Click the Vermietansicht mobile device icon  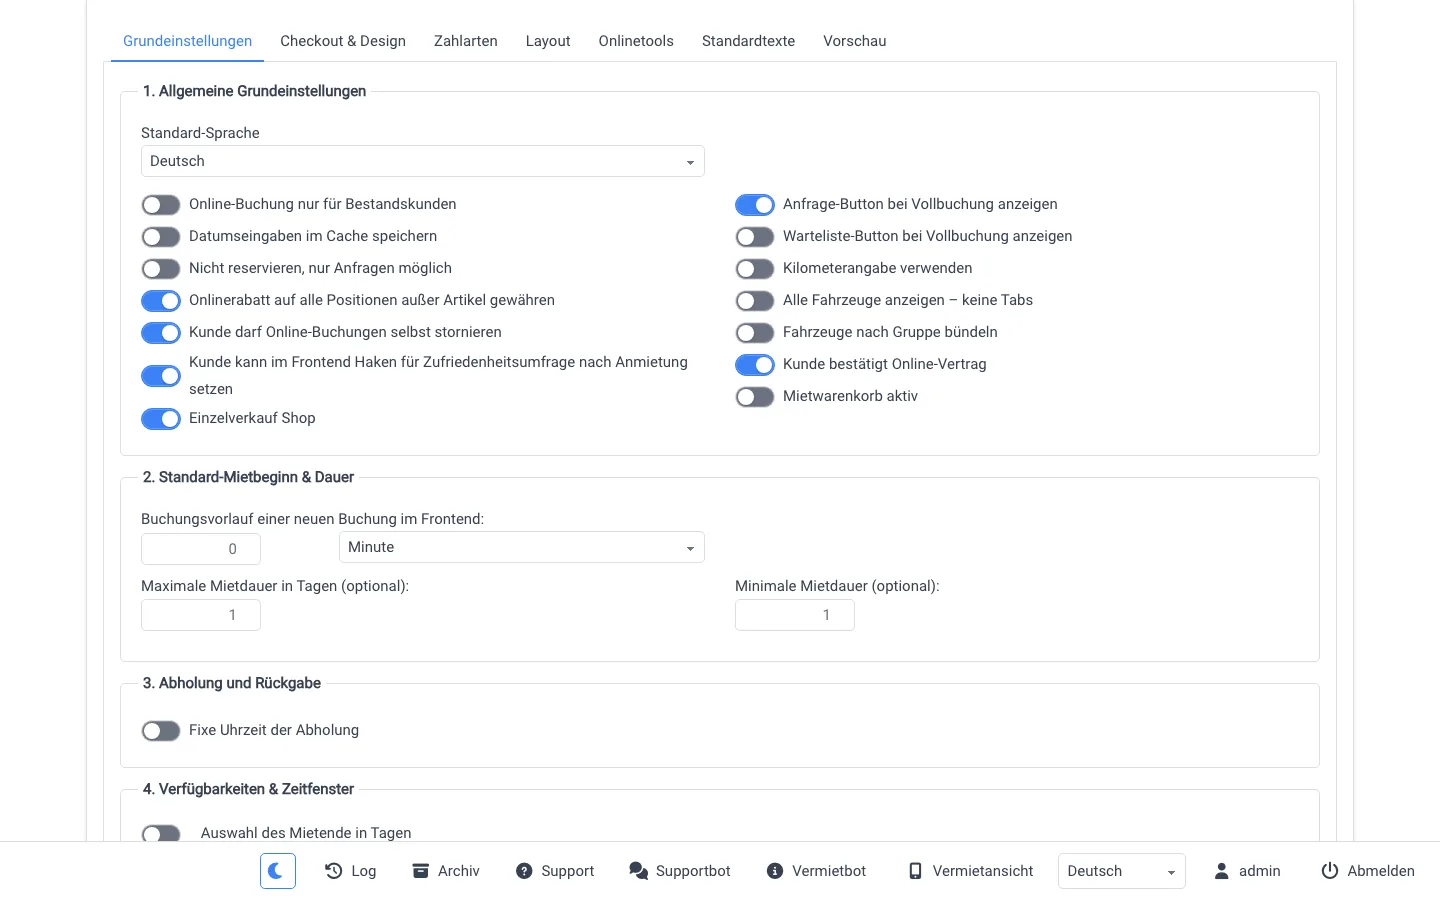coord(915,871)
